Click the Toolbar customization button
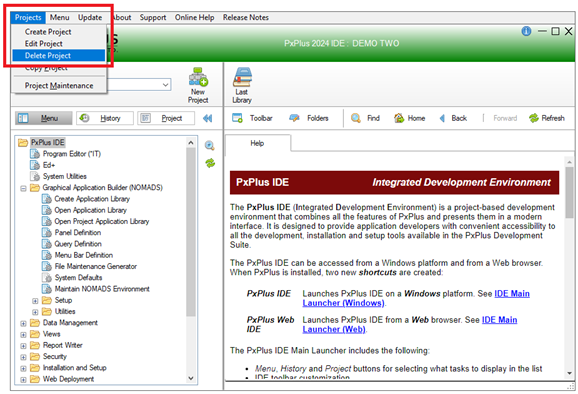 pos(253,118)
